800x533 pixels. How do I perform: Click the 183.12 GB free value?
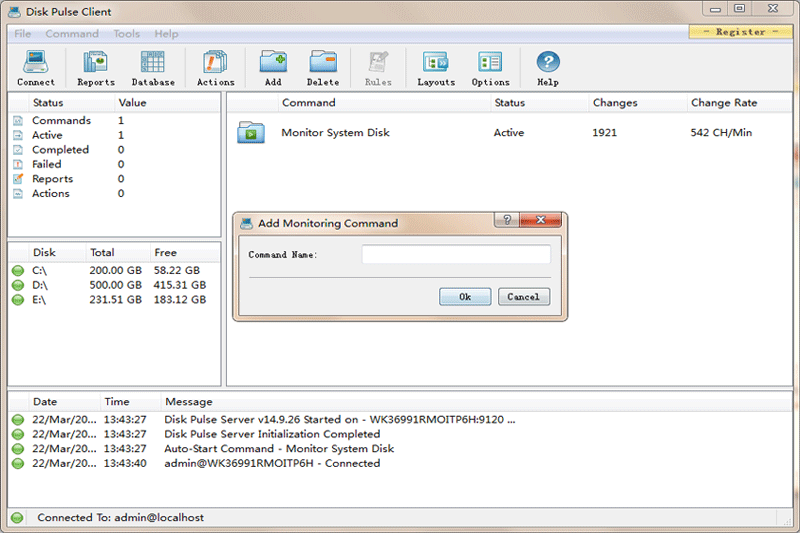tap(180, 299)
